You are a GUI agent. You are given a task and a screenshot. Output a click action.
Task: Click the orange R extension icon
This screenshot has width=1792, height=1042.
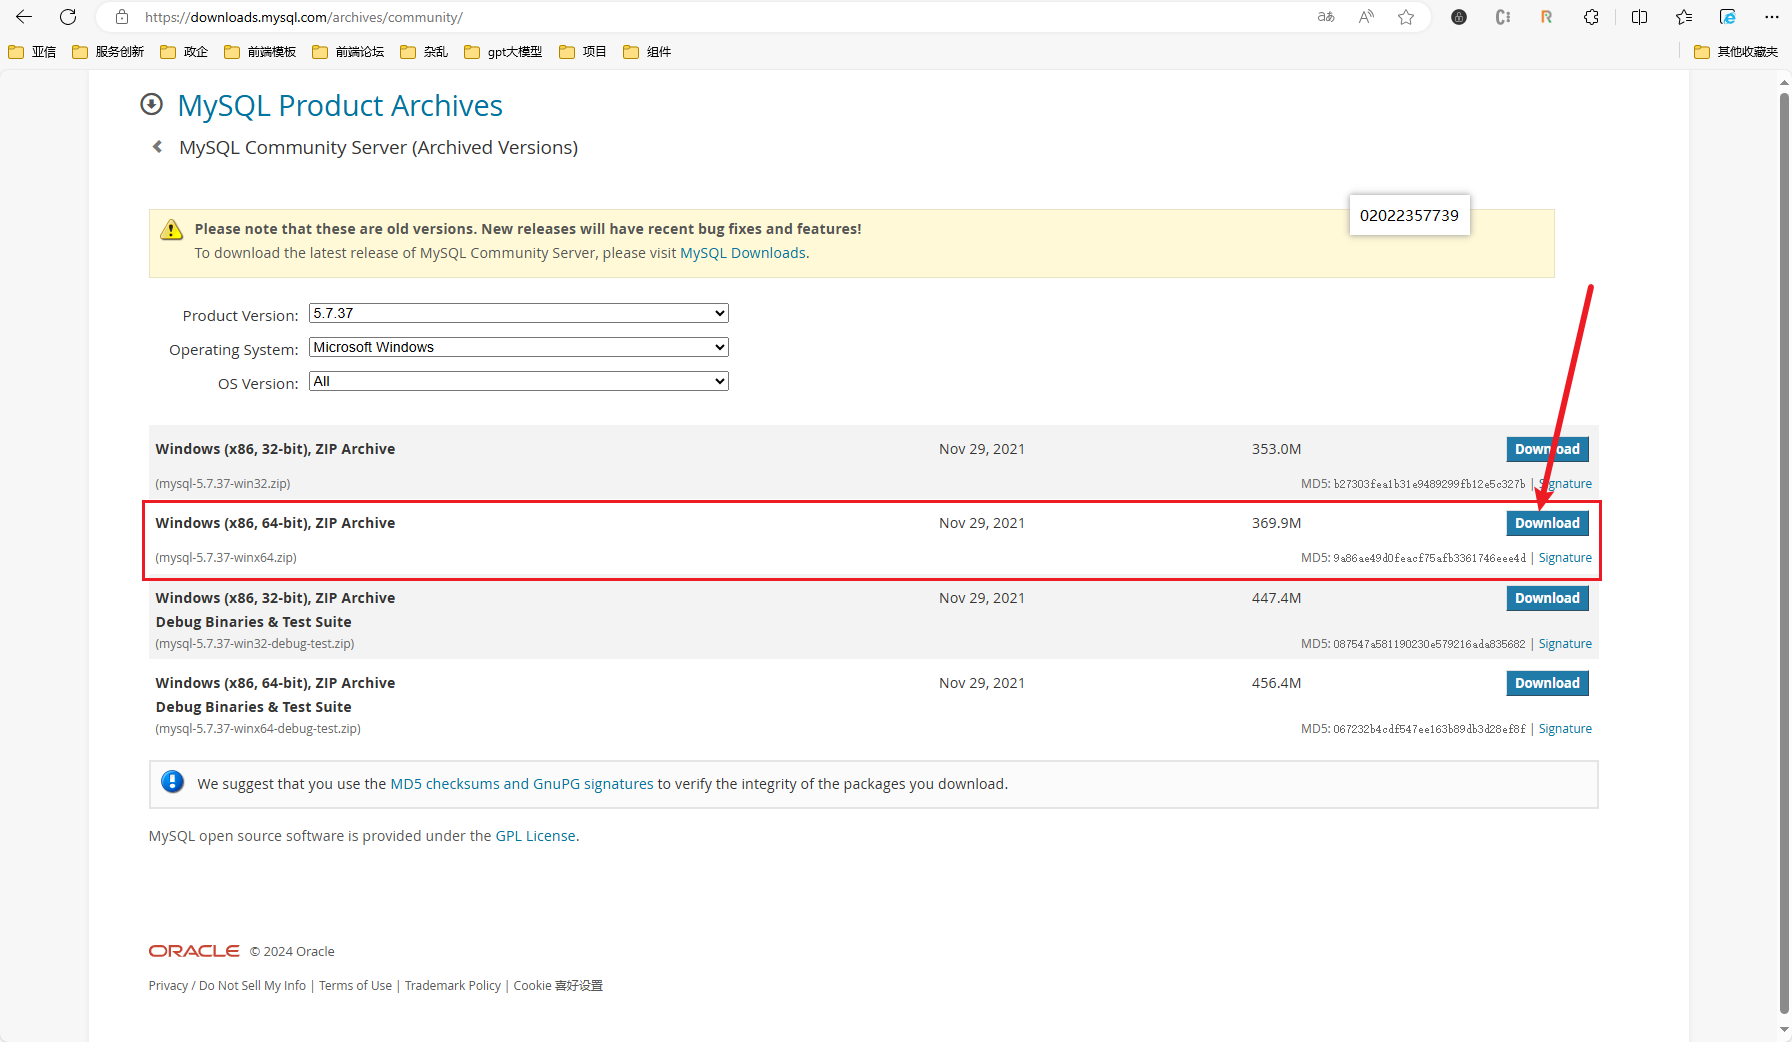click(1547, 17)
